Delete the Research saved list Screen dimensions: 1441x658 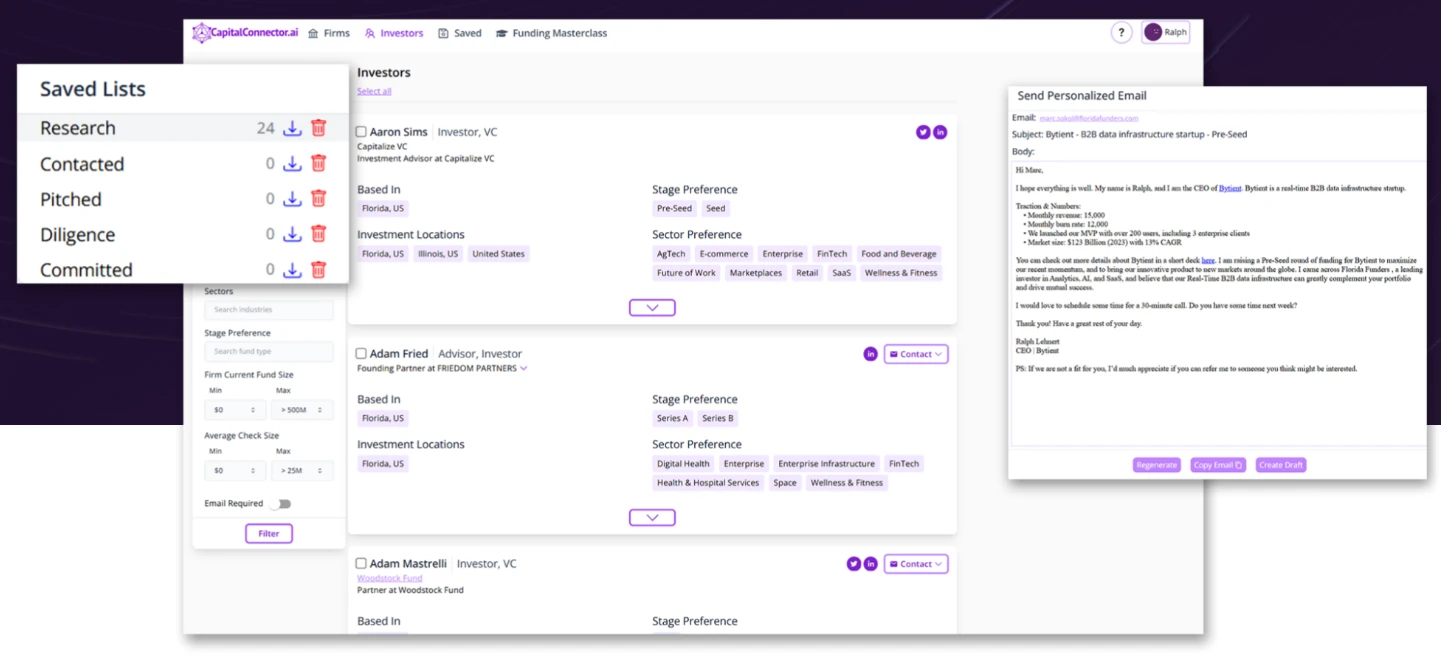coord(318,128)
